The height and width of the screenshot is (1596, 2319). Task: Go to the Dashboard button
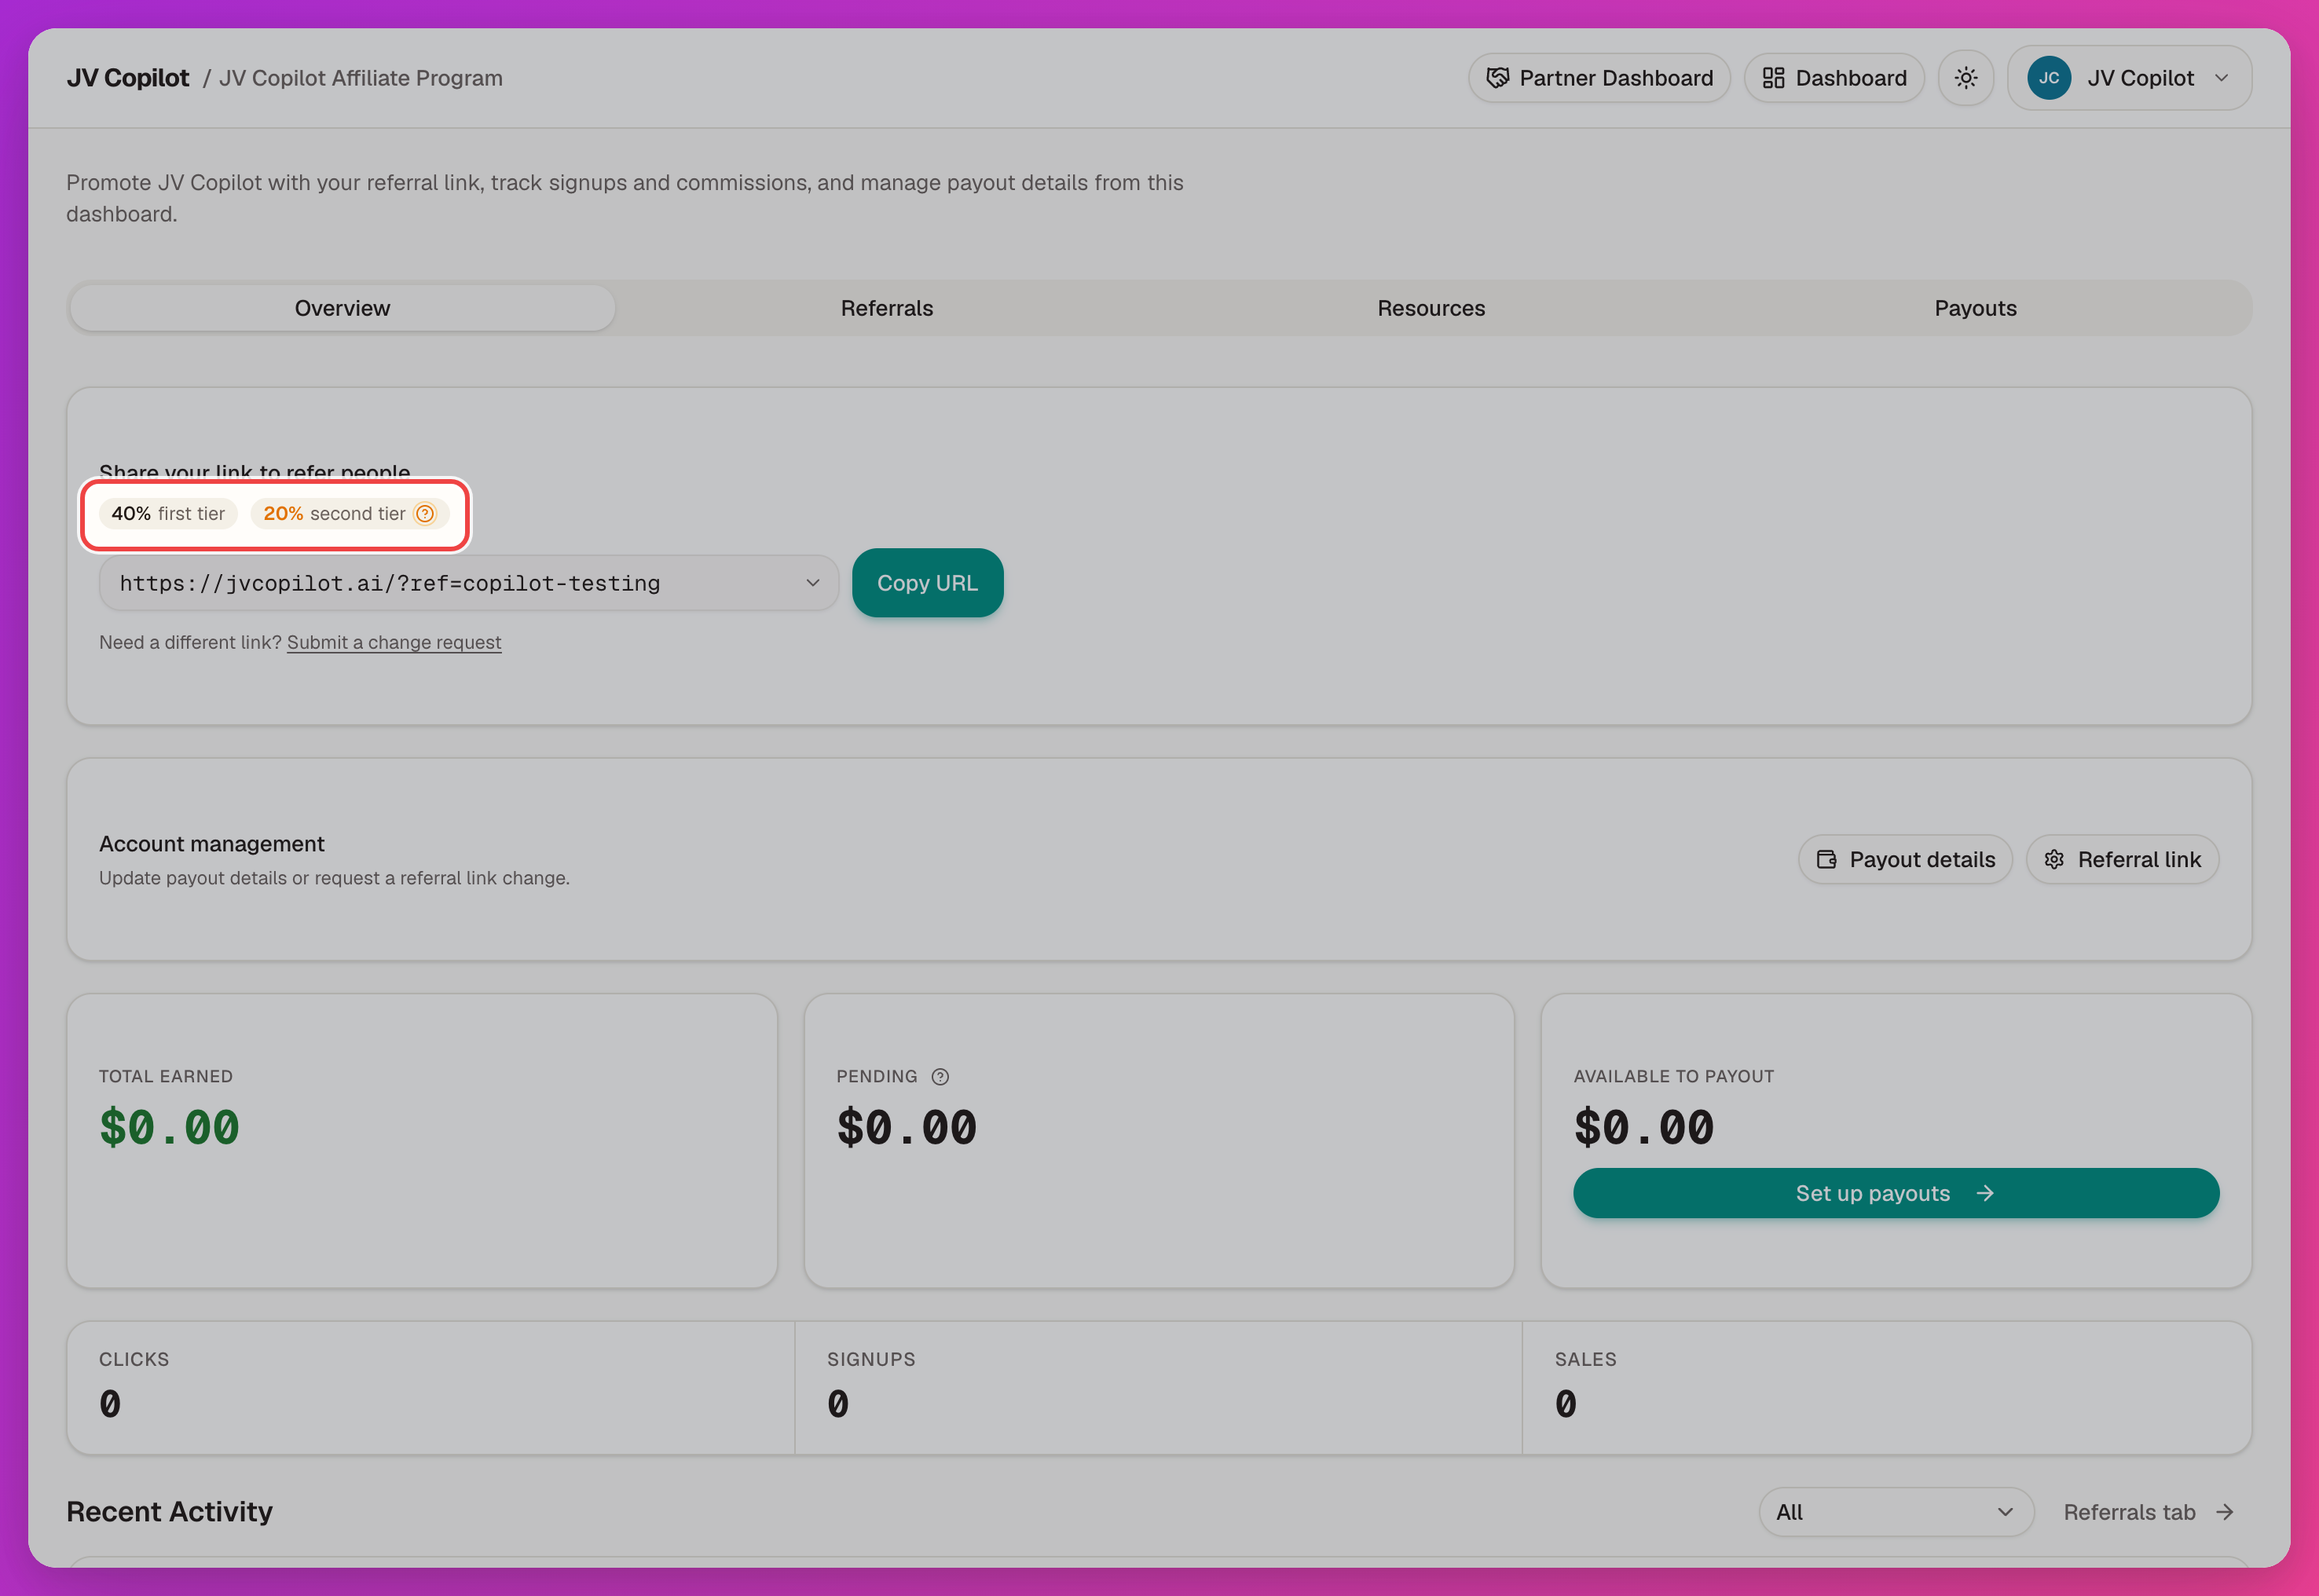[x=1834, y=78]
